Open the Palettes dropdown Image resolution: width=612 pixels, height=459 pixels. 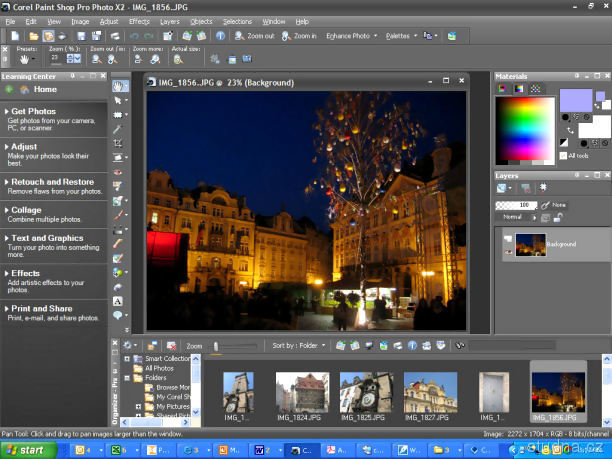[x=399, y=36]
